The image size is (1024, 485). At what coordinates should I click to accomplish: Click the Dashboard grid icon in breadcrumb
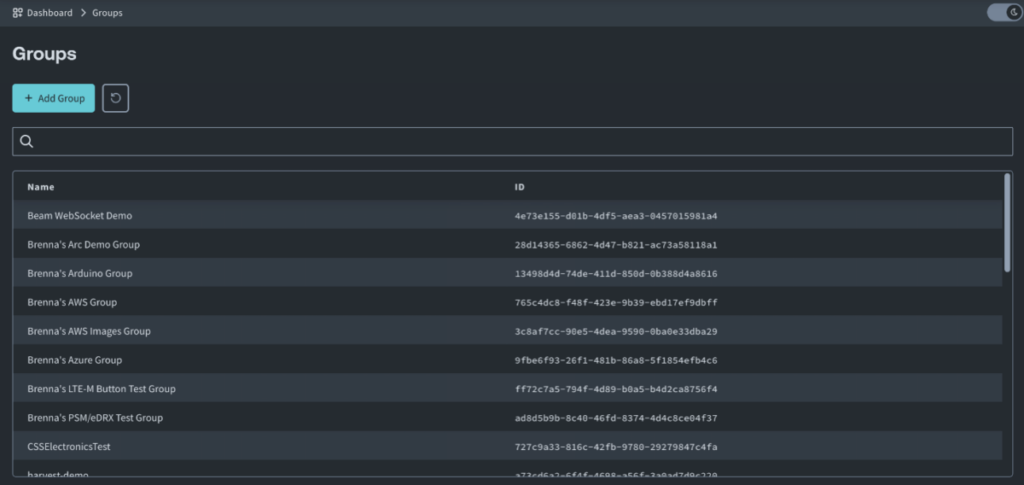[x=17, y=13]
